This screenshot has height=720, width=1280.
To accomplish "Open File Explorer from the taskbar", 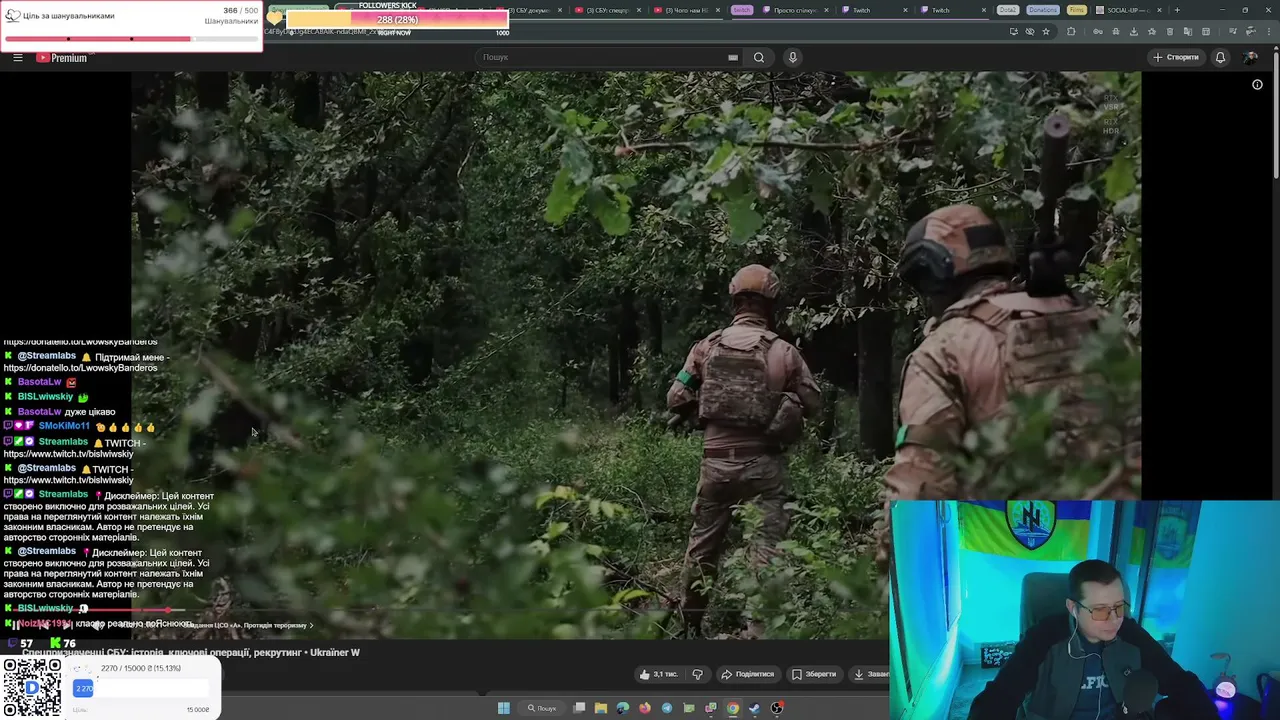I will pos(601,708).
